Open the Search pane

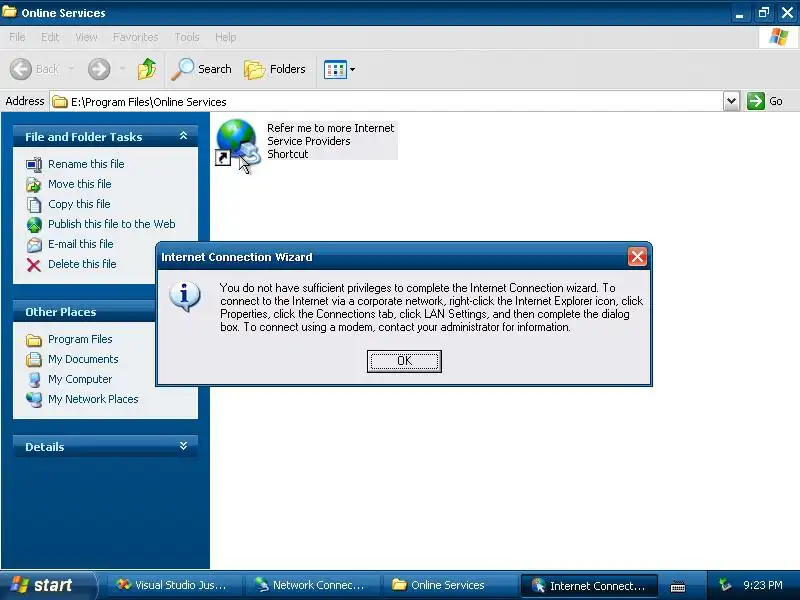[x=202, y=69]
